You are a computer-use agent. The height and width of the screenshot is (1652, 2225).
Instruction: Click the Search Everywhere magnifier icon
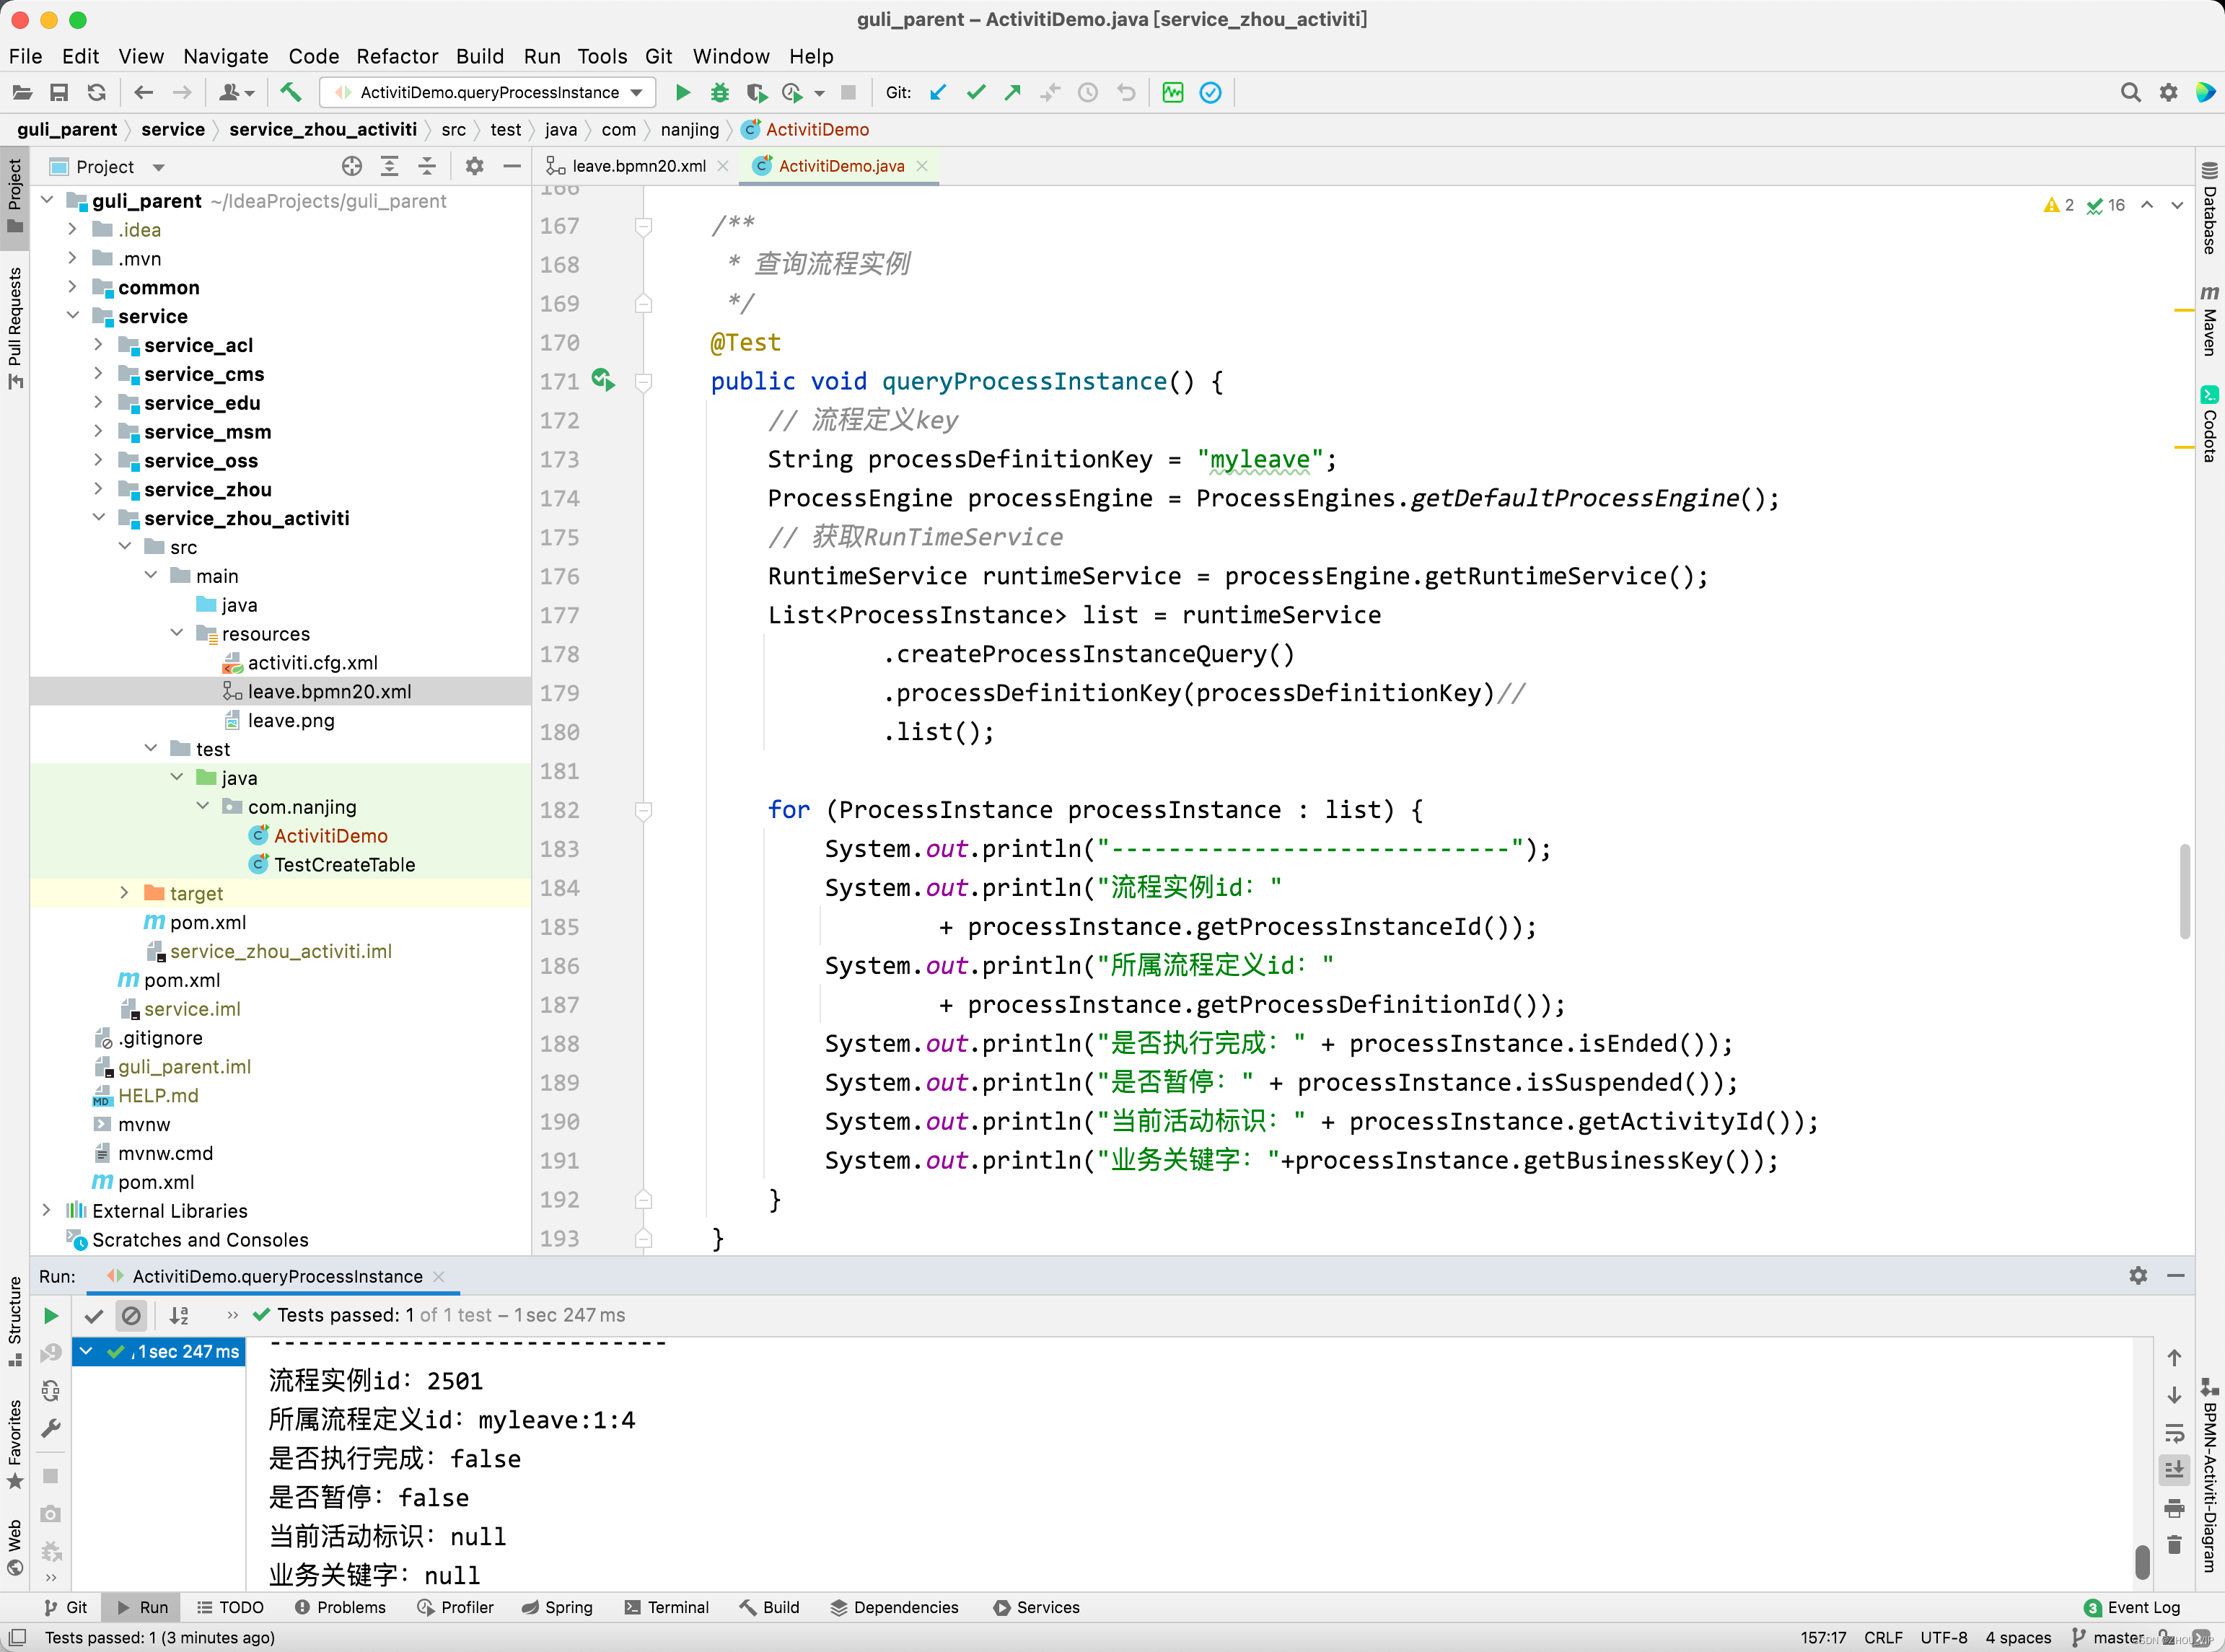point(2130,93)
